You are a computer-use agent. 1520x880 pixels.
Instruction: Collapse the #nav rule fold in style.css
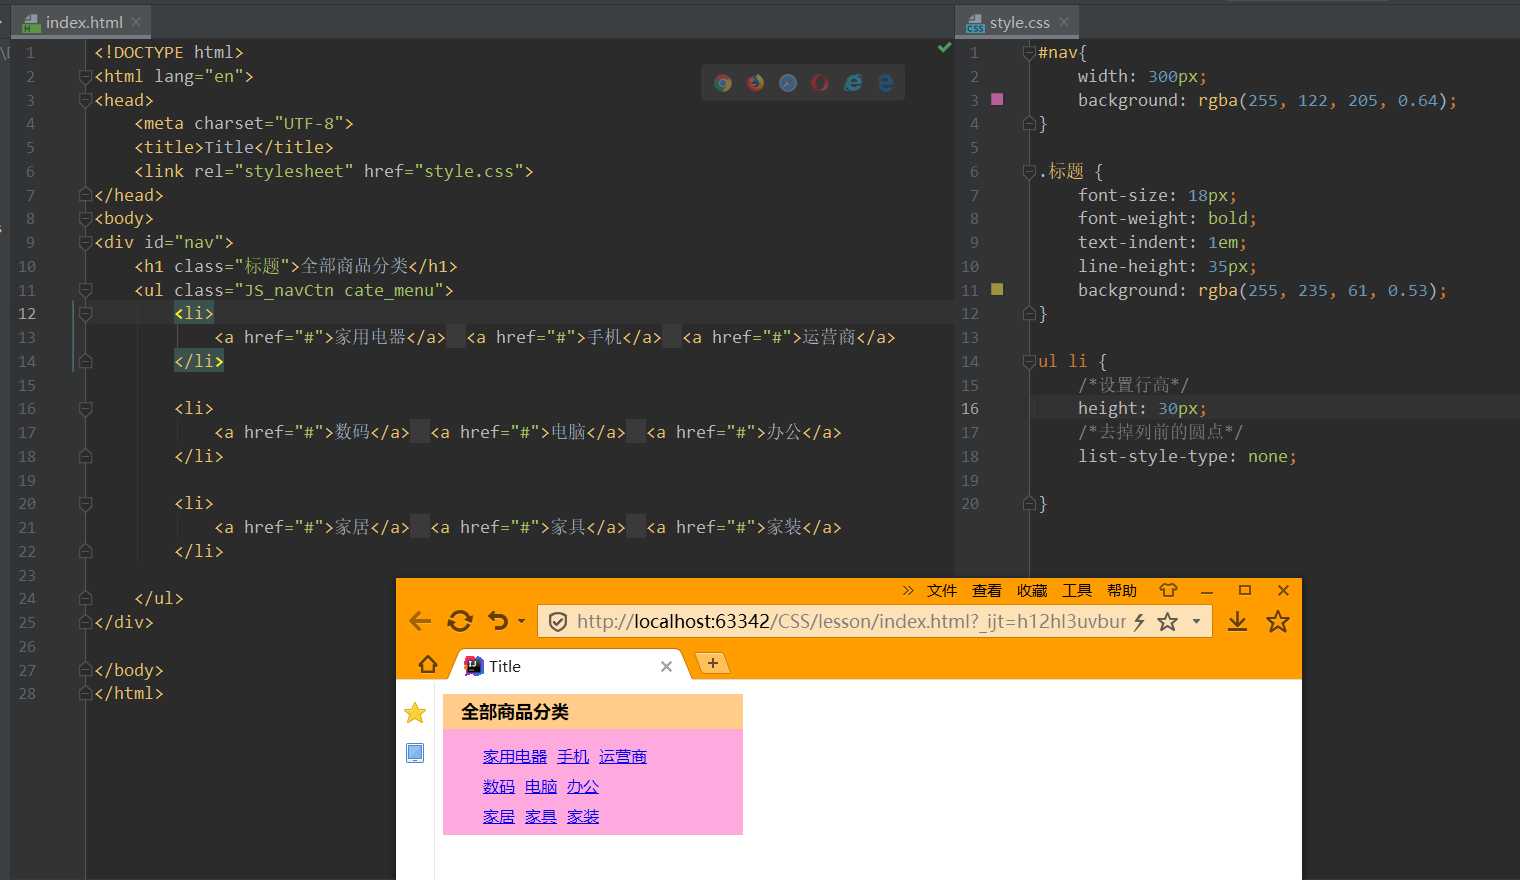[x=1029, y=52]
